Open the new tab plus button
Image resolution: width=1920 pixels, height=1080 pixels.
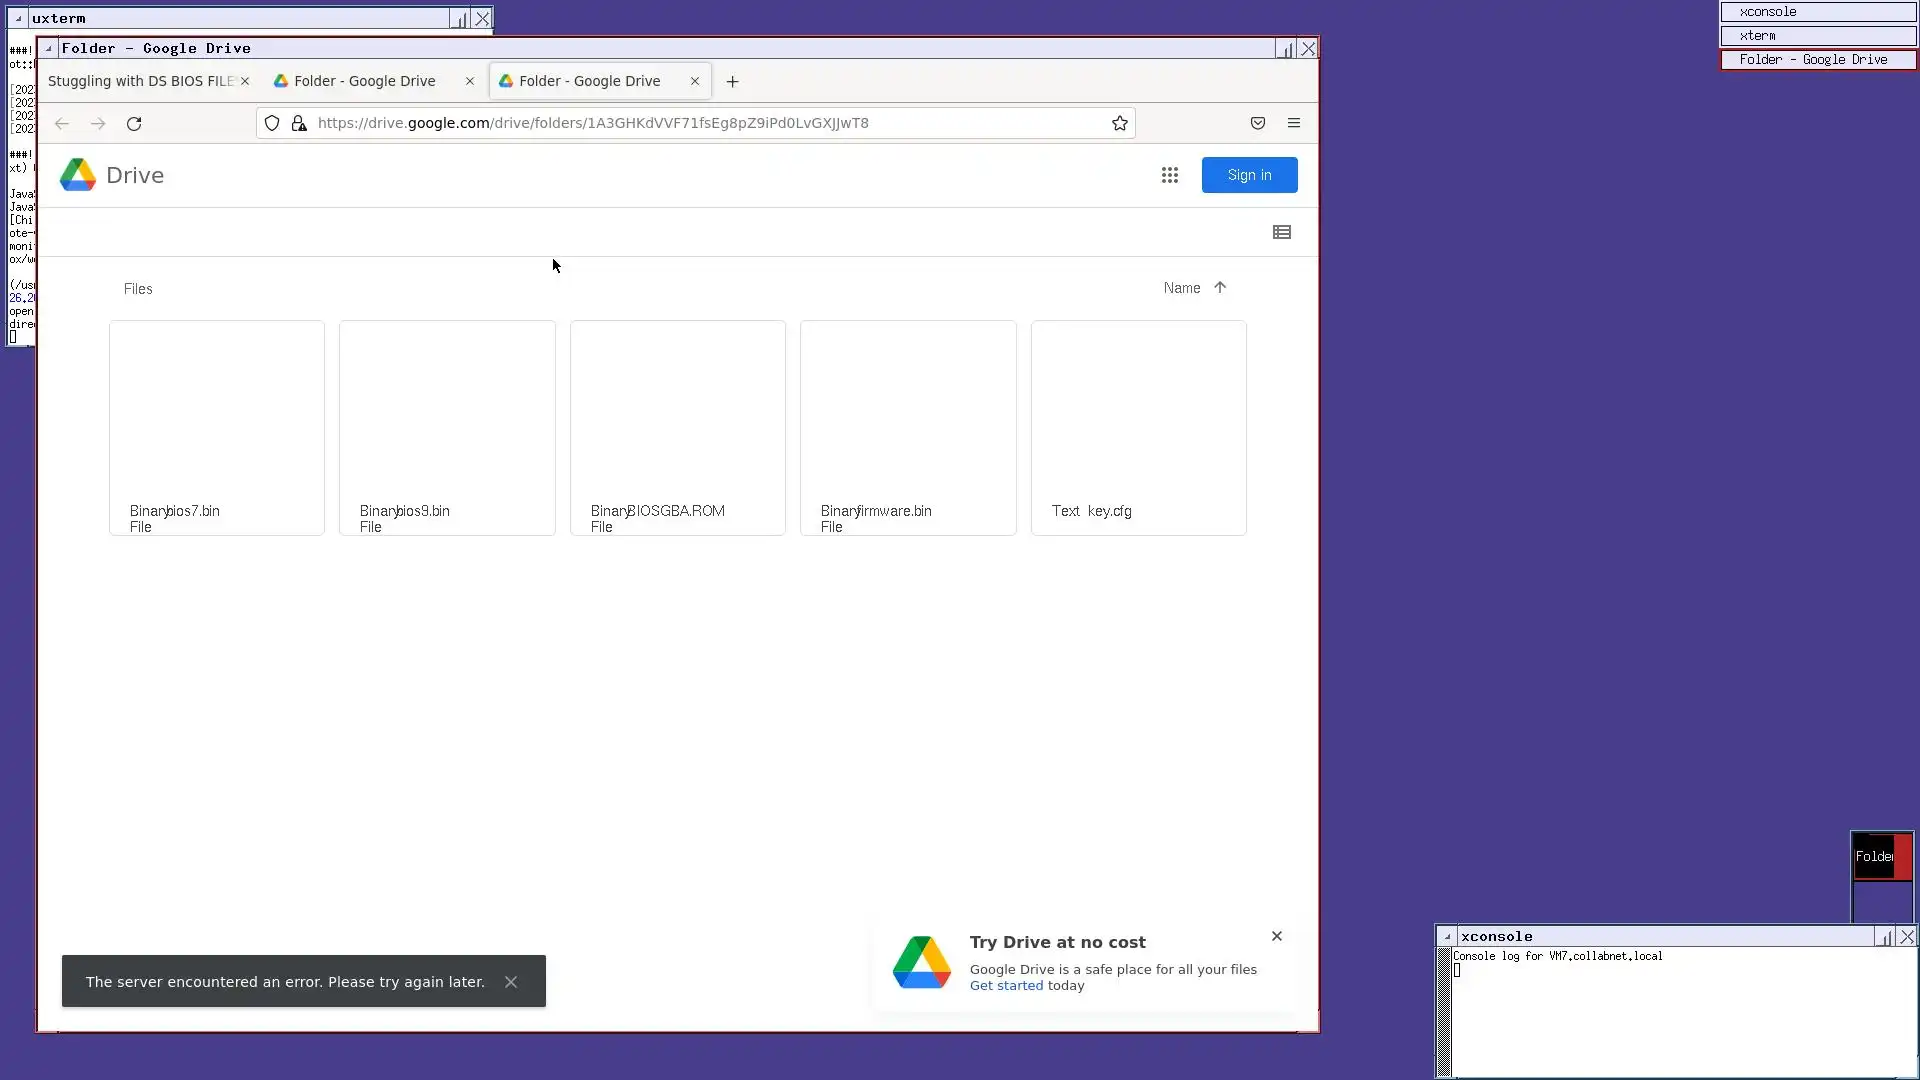tap(732, 82)
